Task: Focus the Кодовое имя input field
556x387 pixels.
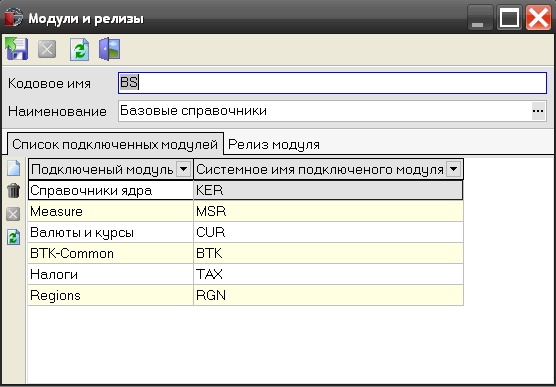Action: [332, 83]
